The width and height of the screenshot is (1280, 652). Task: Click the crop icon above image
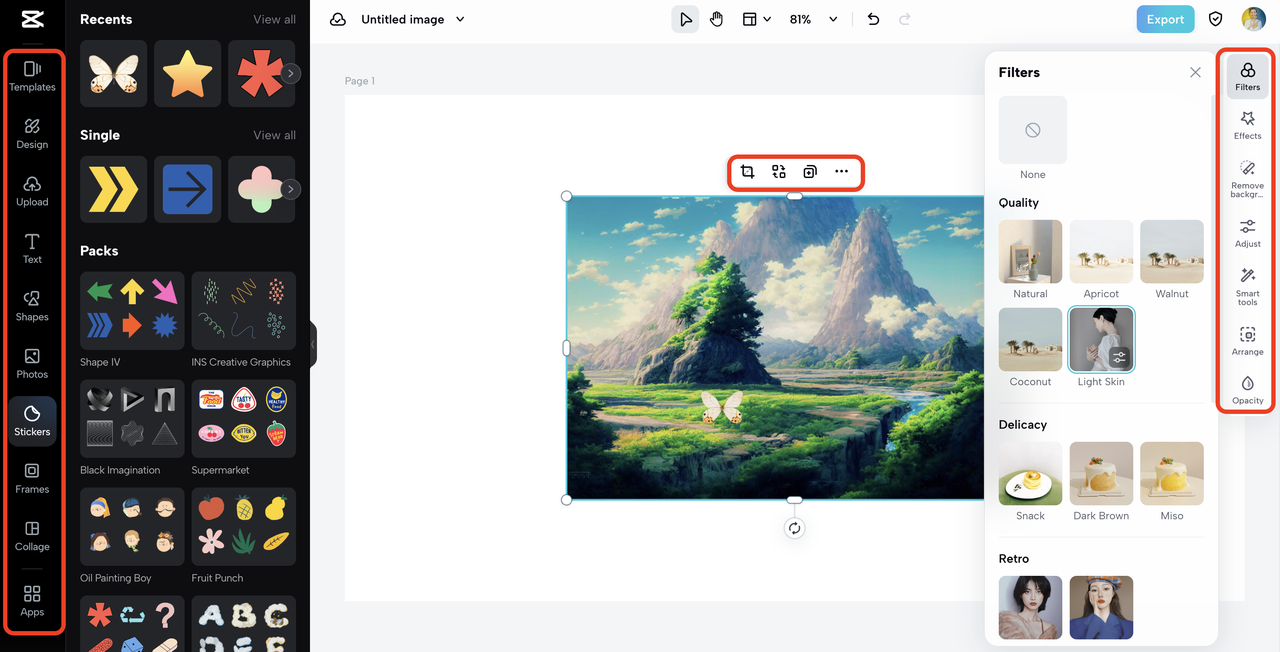(x=747, y=172)
